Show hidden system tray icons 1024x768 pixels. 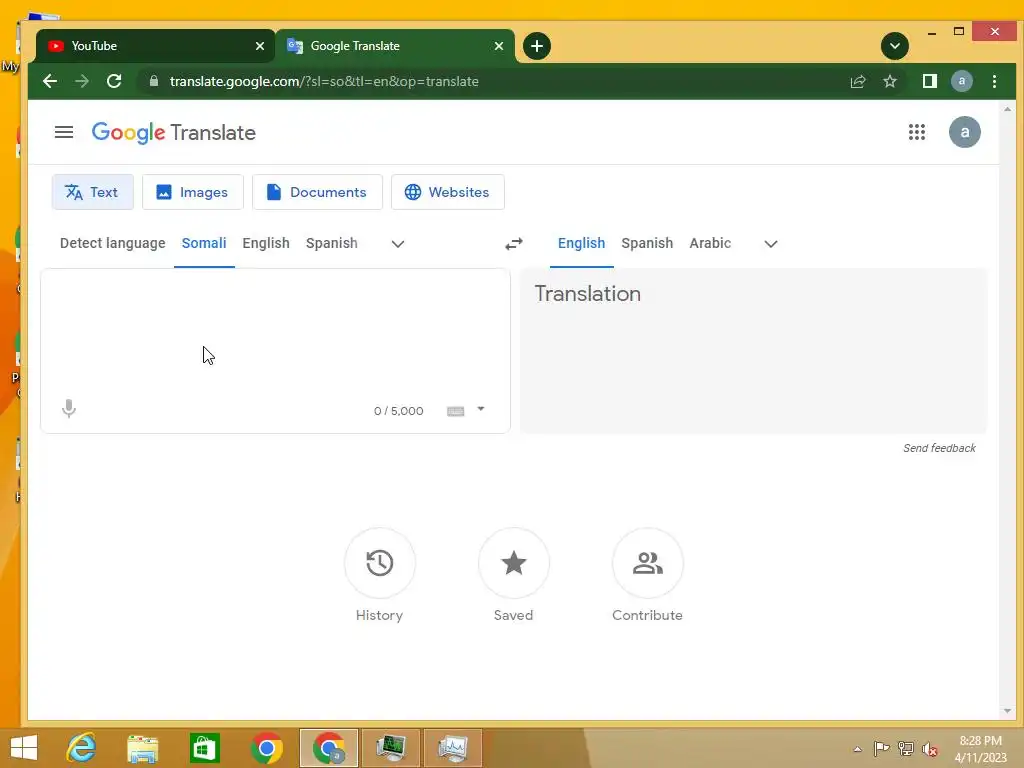(x=857, y=749)
